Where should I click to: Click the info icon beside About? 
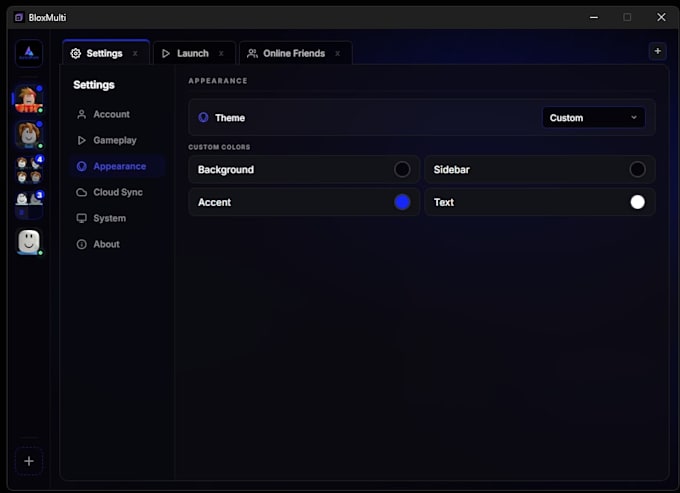click(82, 244)
